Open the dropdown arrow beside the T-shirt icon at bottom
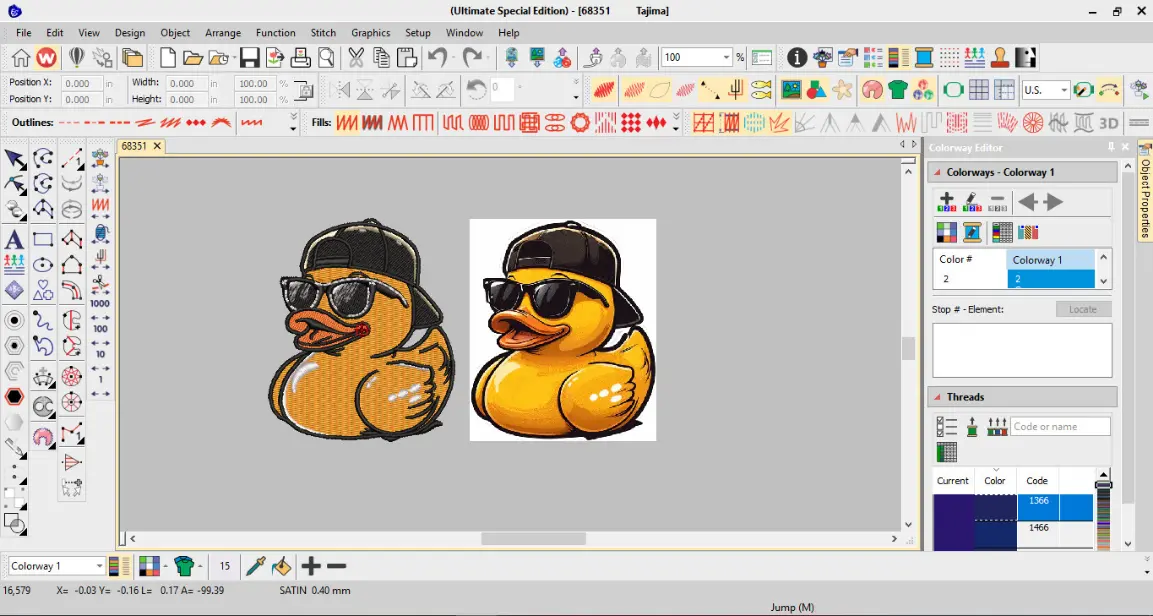Image resolution: width=1153 pixels, height=616 pixels. pos(200,566)
